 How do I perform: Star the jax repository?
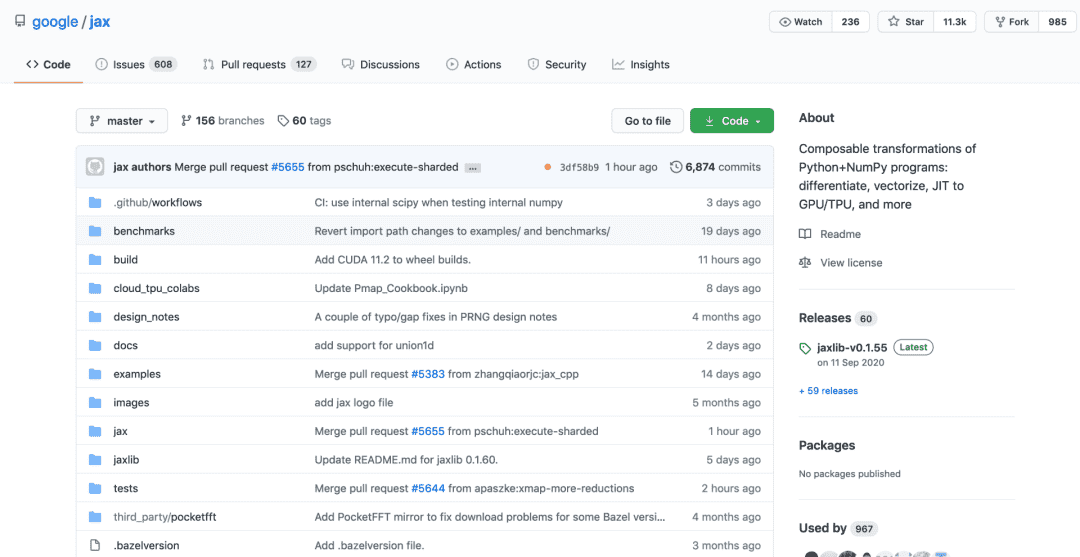(906, 22)
